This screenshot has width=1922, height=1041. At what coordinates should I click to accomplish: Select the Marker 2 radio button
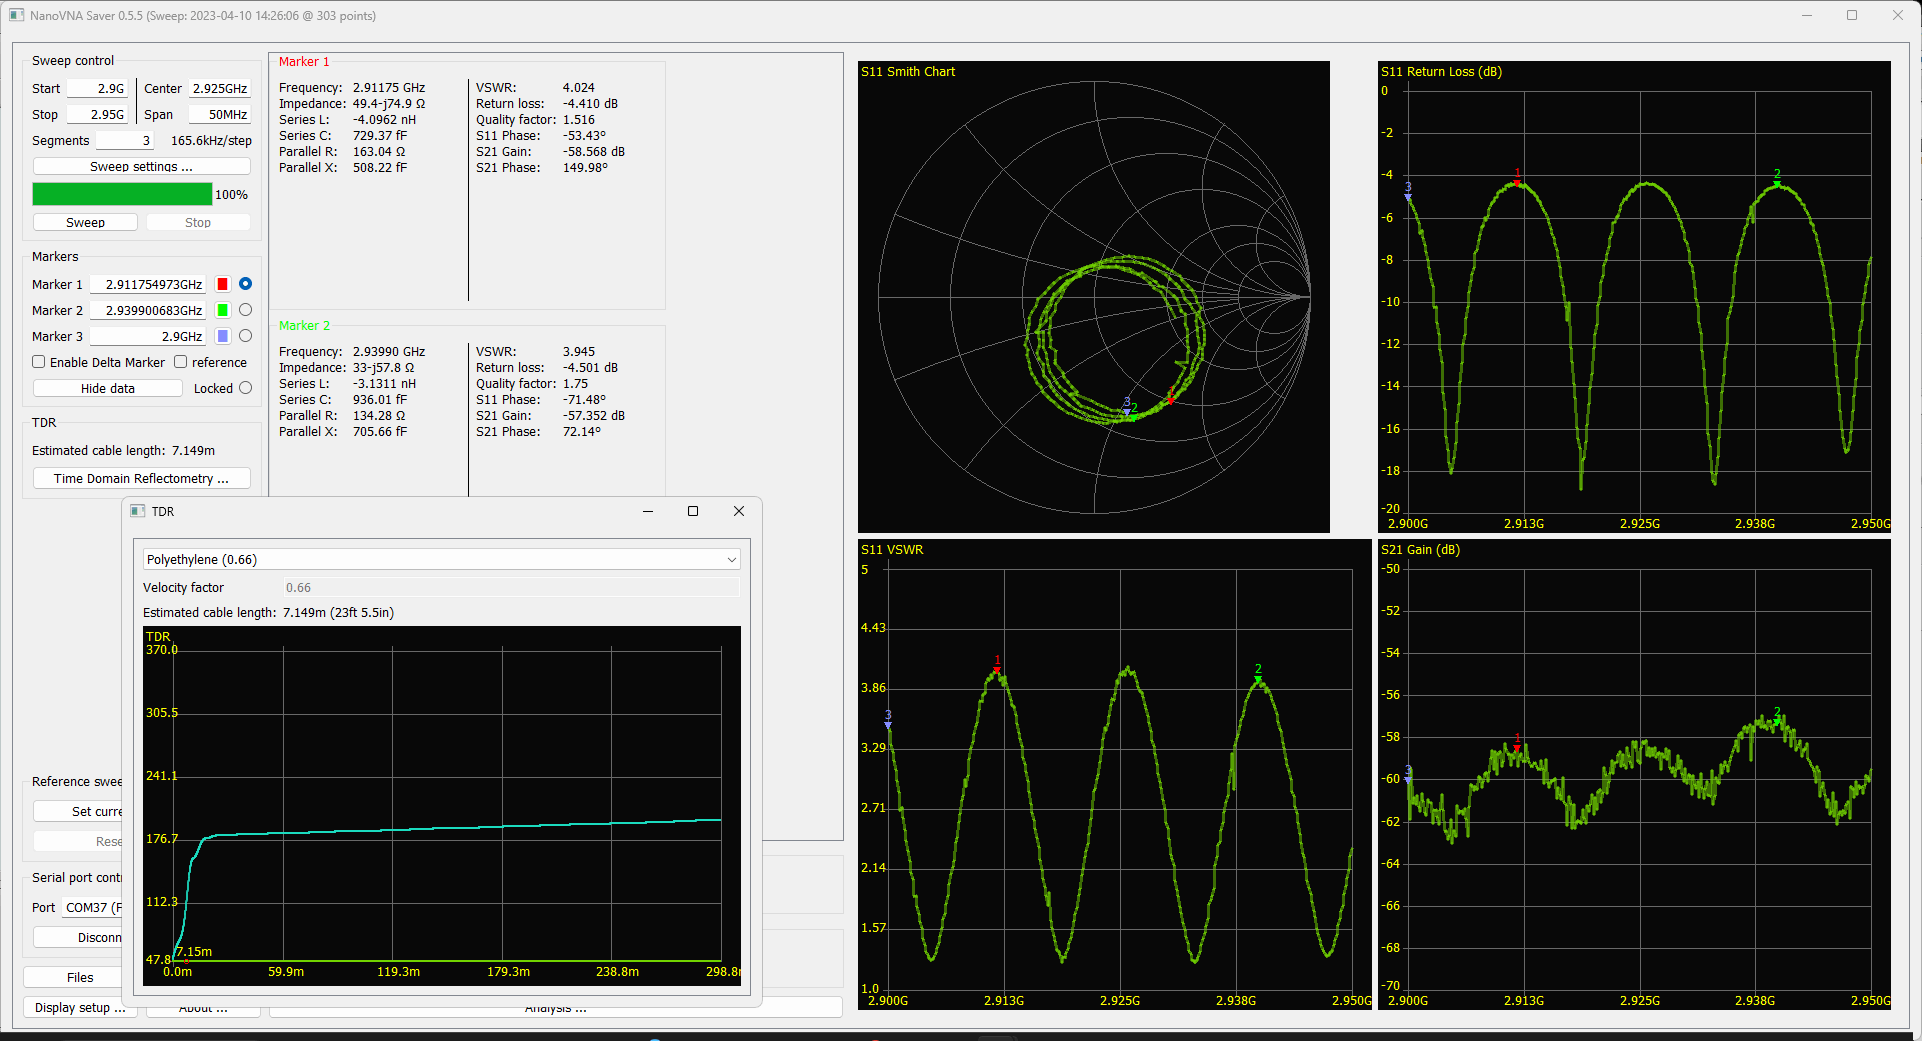[x=245, y=310]
